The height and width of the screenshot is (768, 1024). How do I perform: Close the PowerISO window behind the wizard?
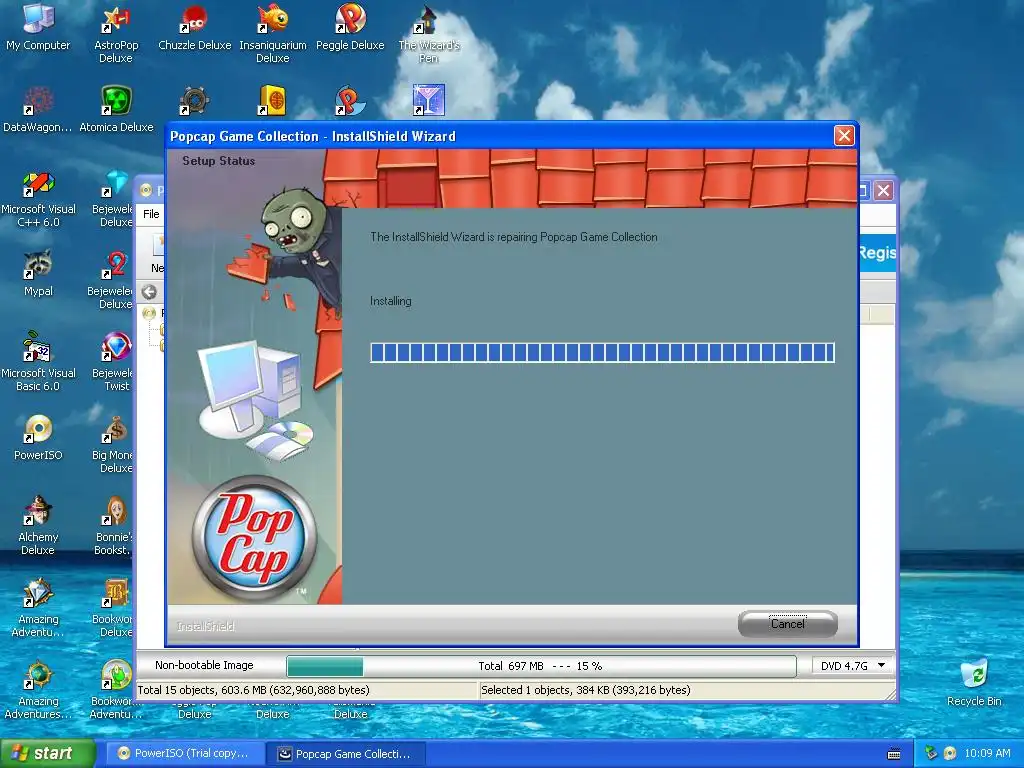point(884,191)
